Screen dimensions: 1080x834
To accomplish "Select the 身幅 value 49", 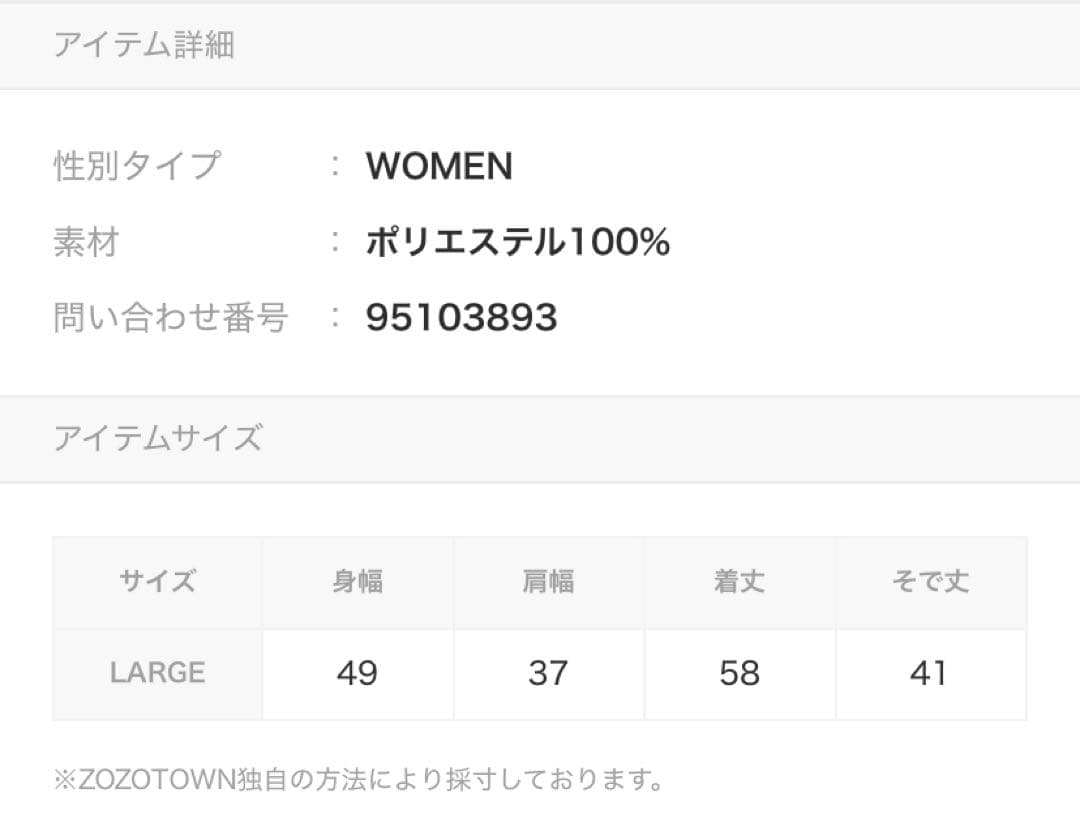I will pos(357,673).
